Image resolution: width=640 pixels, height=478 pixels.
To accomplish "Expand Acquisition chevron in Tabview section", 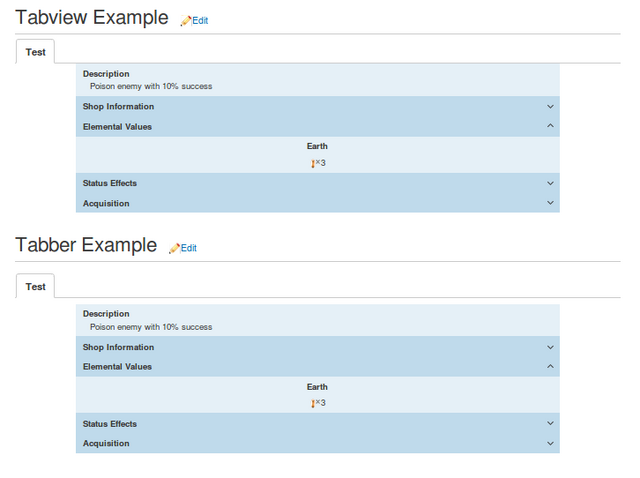I will 550,203.
